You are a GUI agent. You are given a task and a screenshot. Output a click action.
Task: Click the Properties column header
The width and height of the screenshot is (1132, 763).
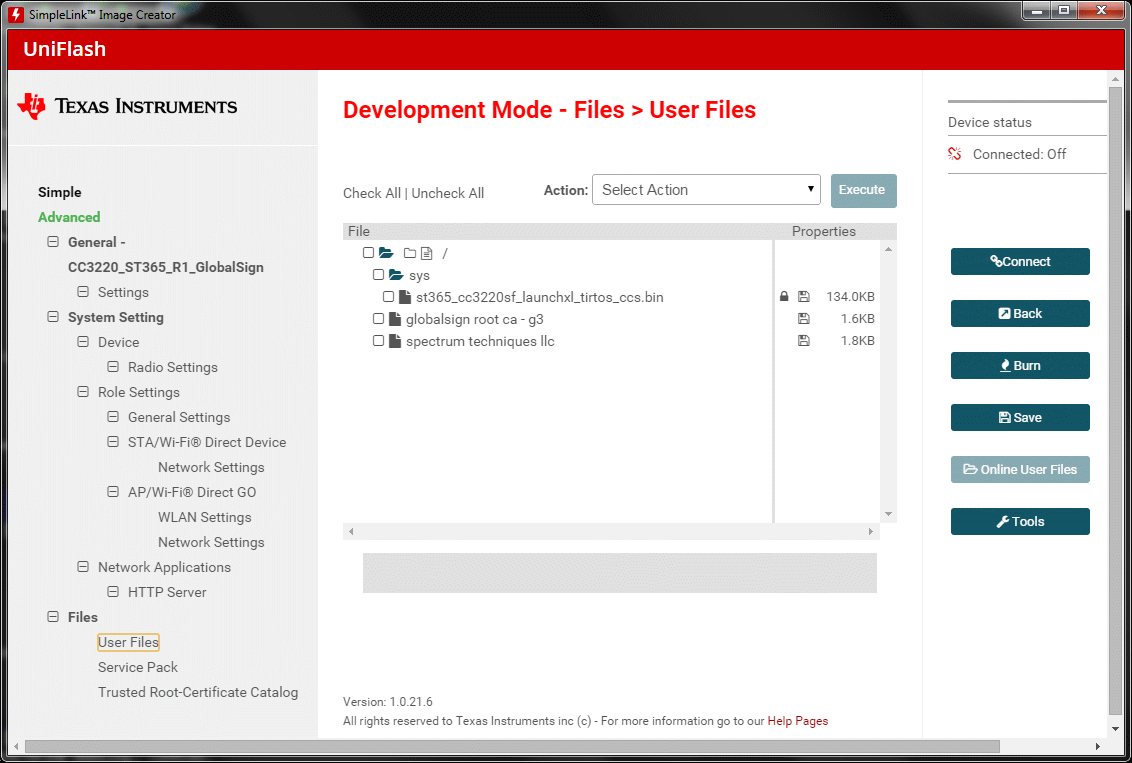tap(824, 231)
